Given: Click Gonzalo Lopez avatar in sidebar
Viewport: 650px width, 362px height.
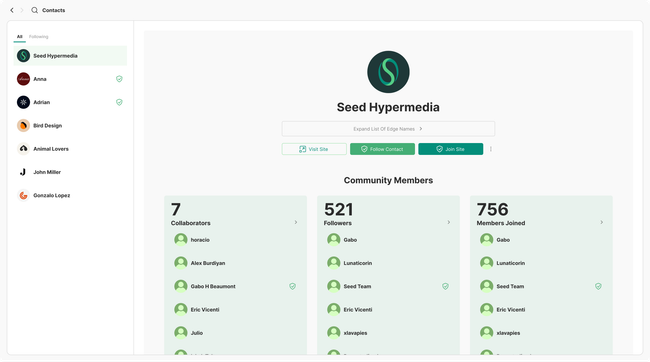Looking at the screenshot, I should coord(23,195).
